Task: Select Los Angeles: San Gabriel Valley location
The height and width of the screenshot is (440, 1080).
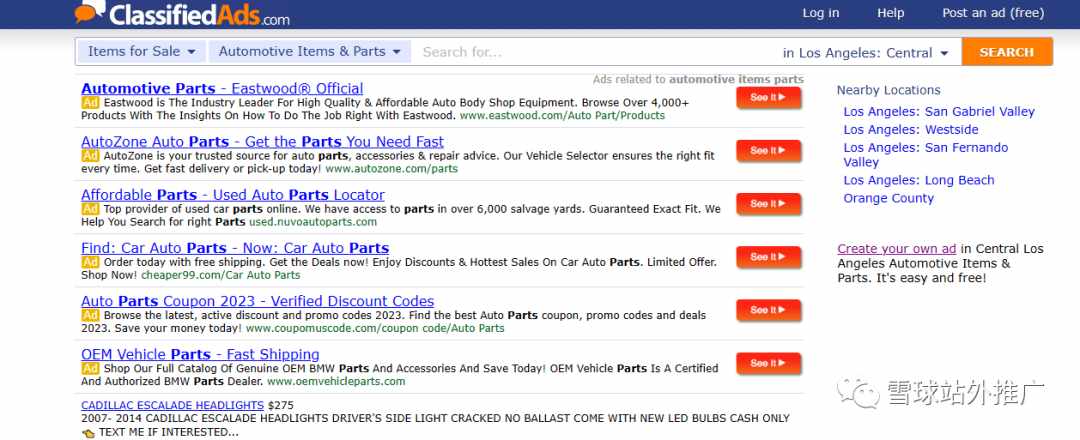Action: click(x=939, y=112)
